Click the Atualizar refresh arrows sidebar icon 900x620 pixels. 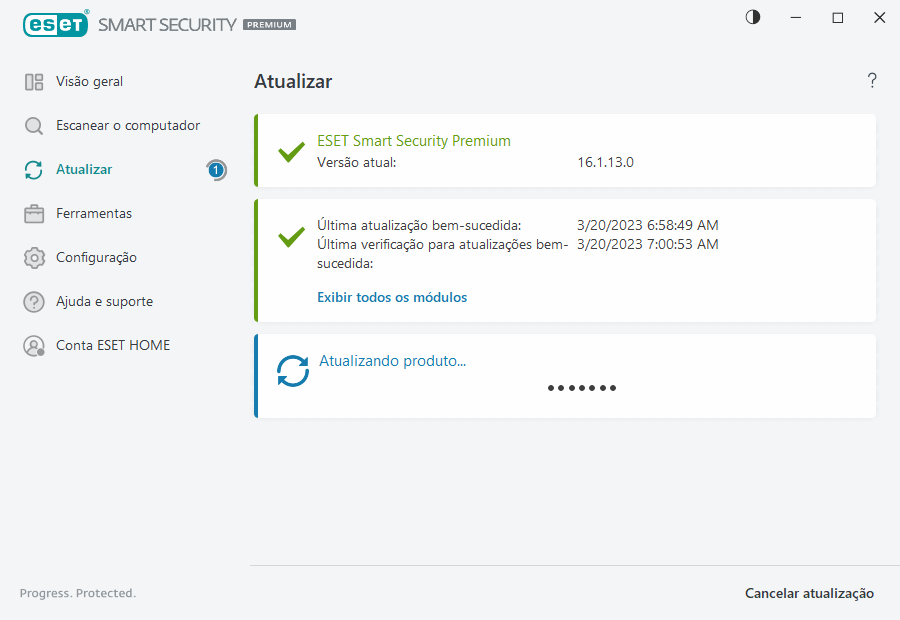click(x=34, y=170)
